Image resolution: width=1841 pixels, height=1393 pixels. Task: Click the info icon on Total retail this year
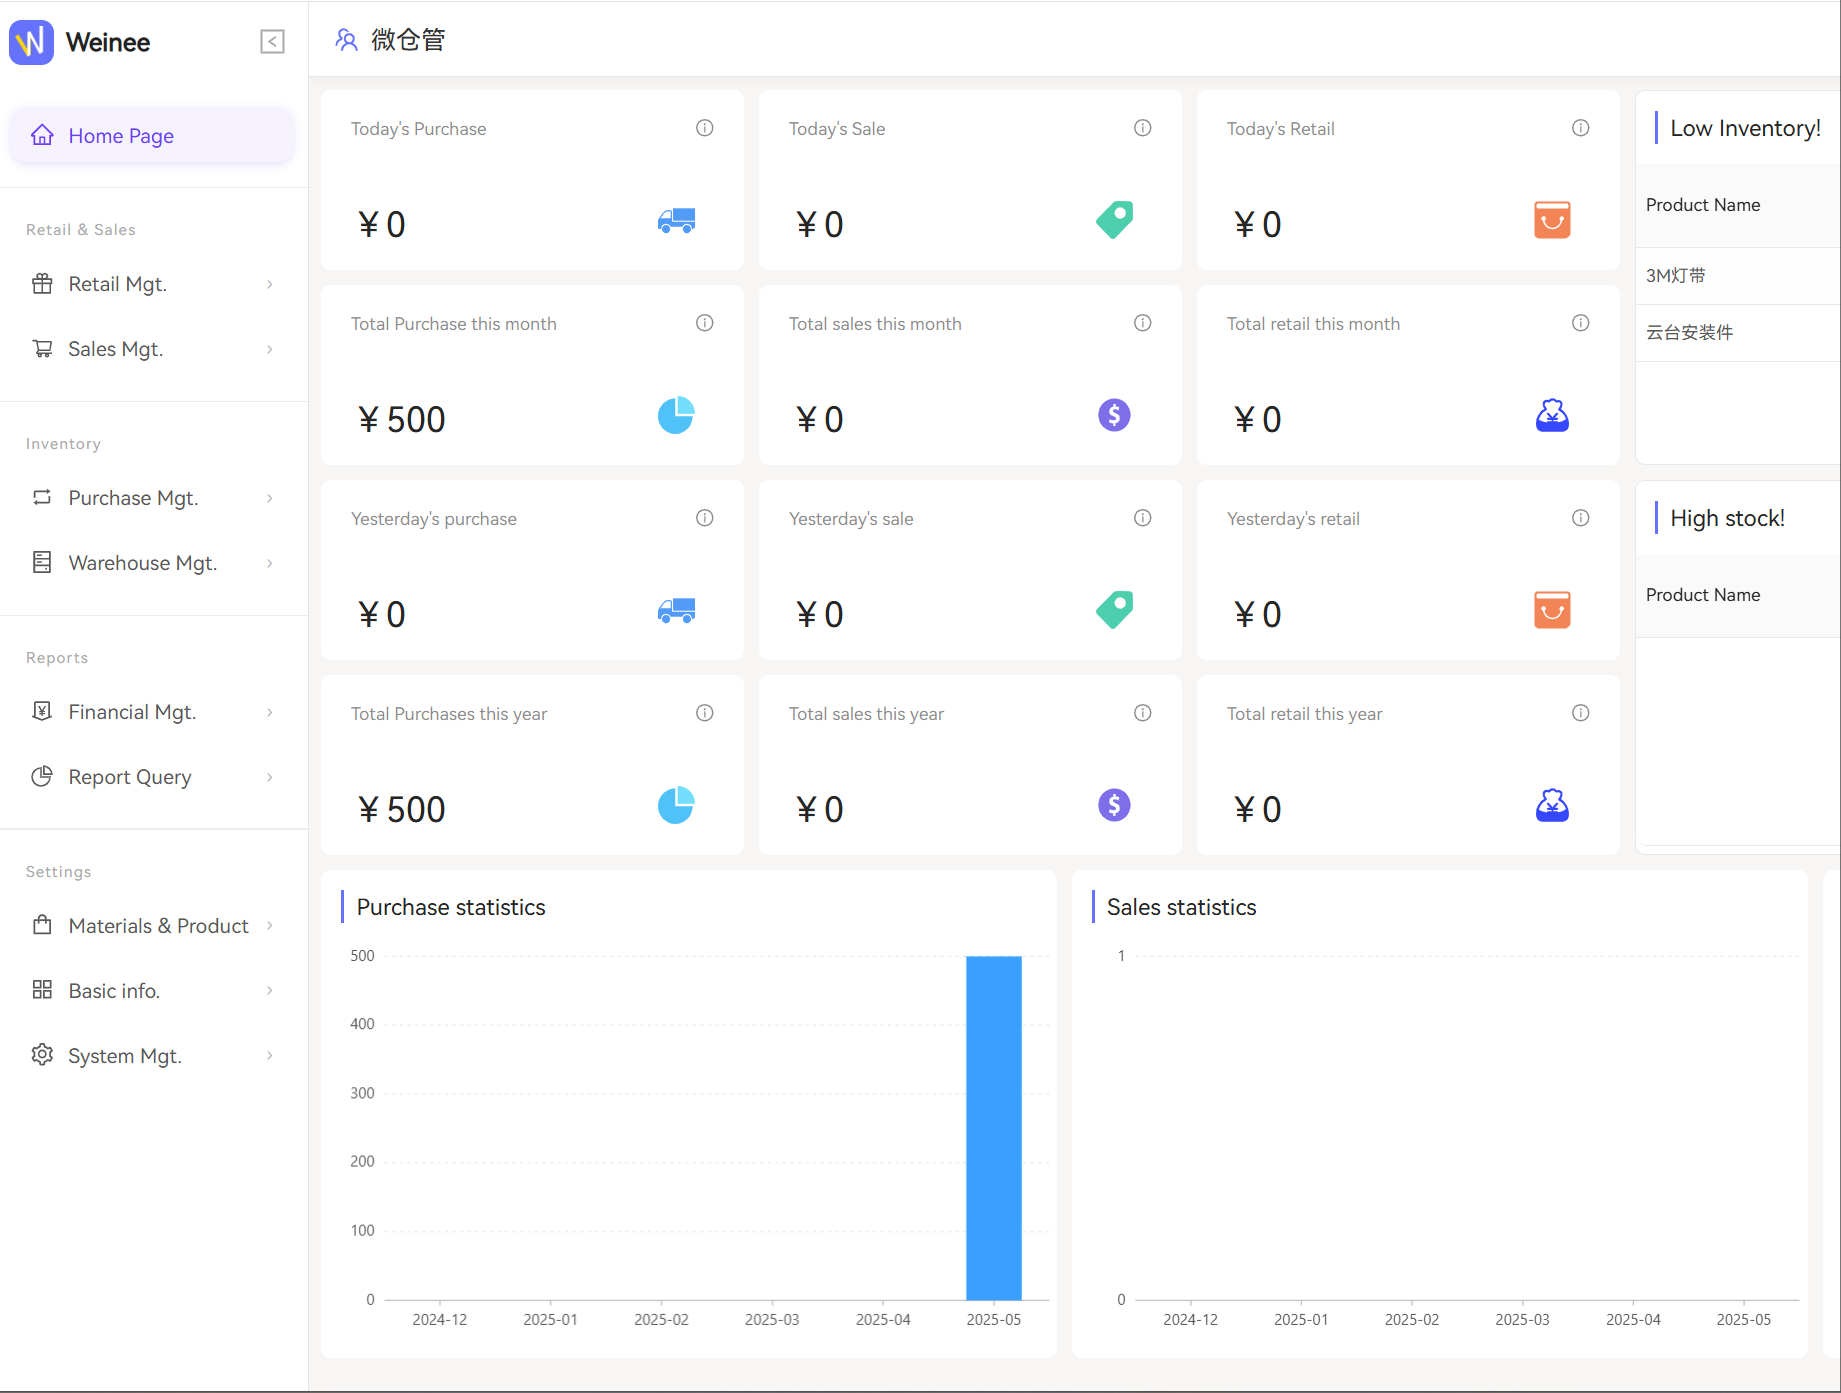point(1581,713)
